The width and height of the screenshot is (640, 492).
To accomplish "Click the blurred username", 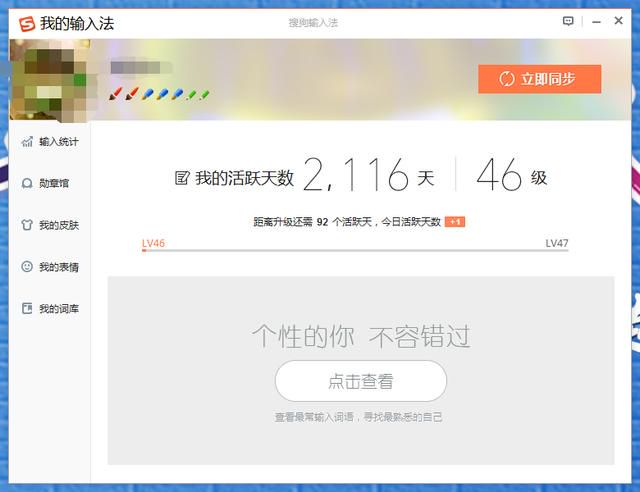I will pos(141,67).
